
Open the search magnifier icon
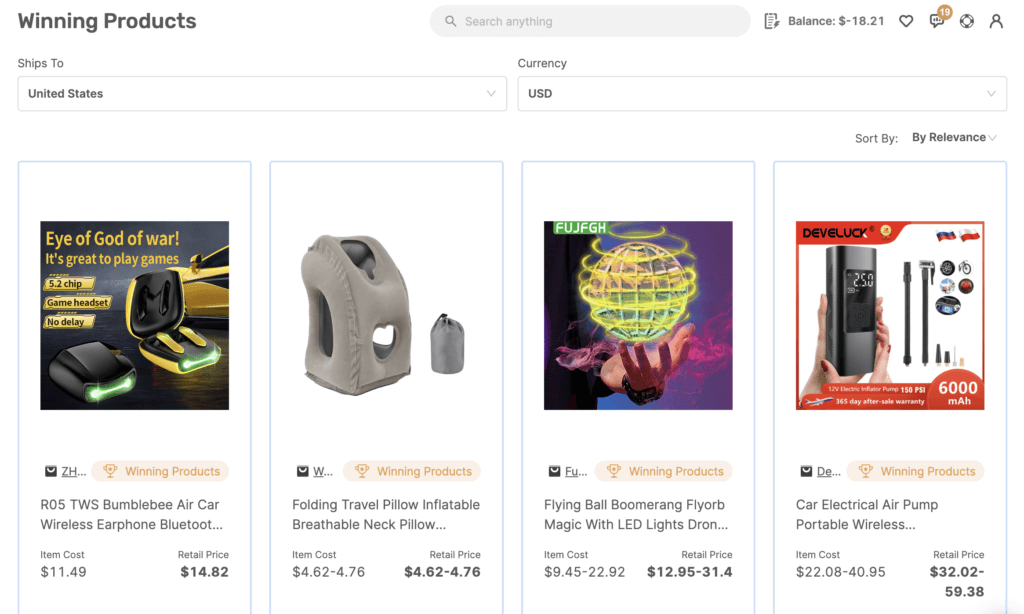click(x=450, y=21)
